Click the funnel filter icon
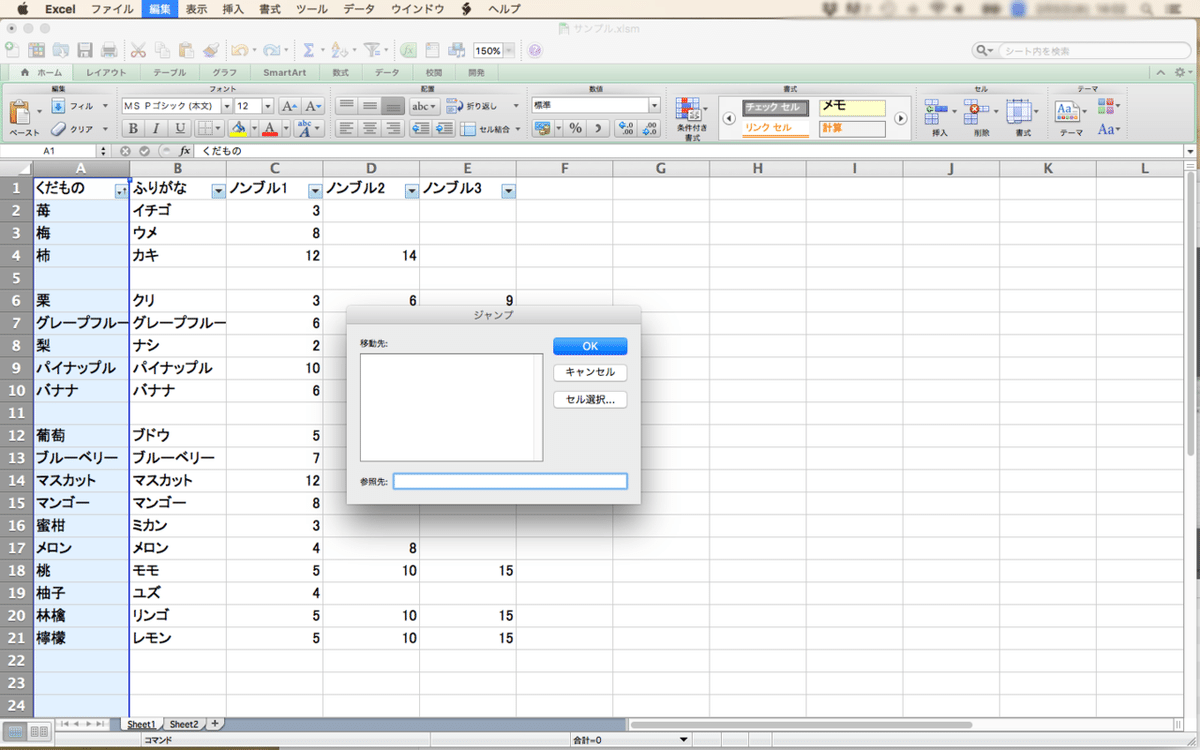 (x=371, y=50)
